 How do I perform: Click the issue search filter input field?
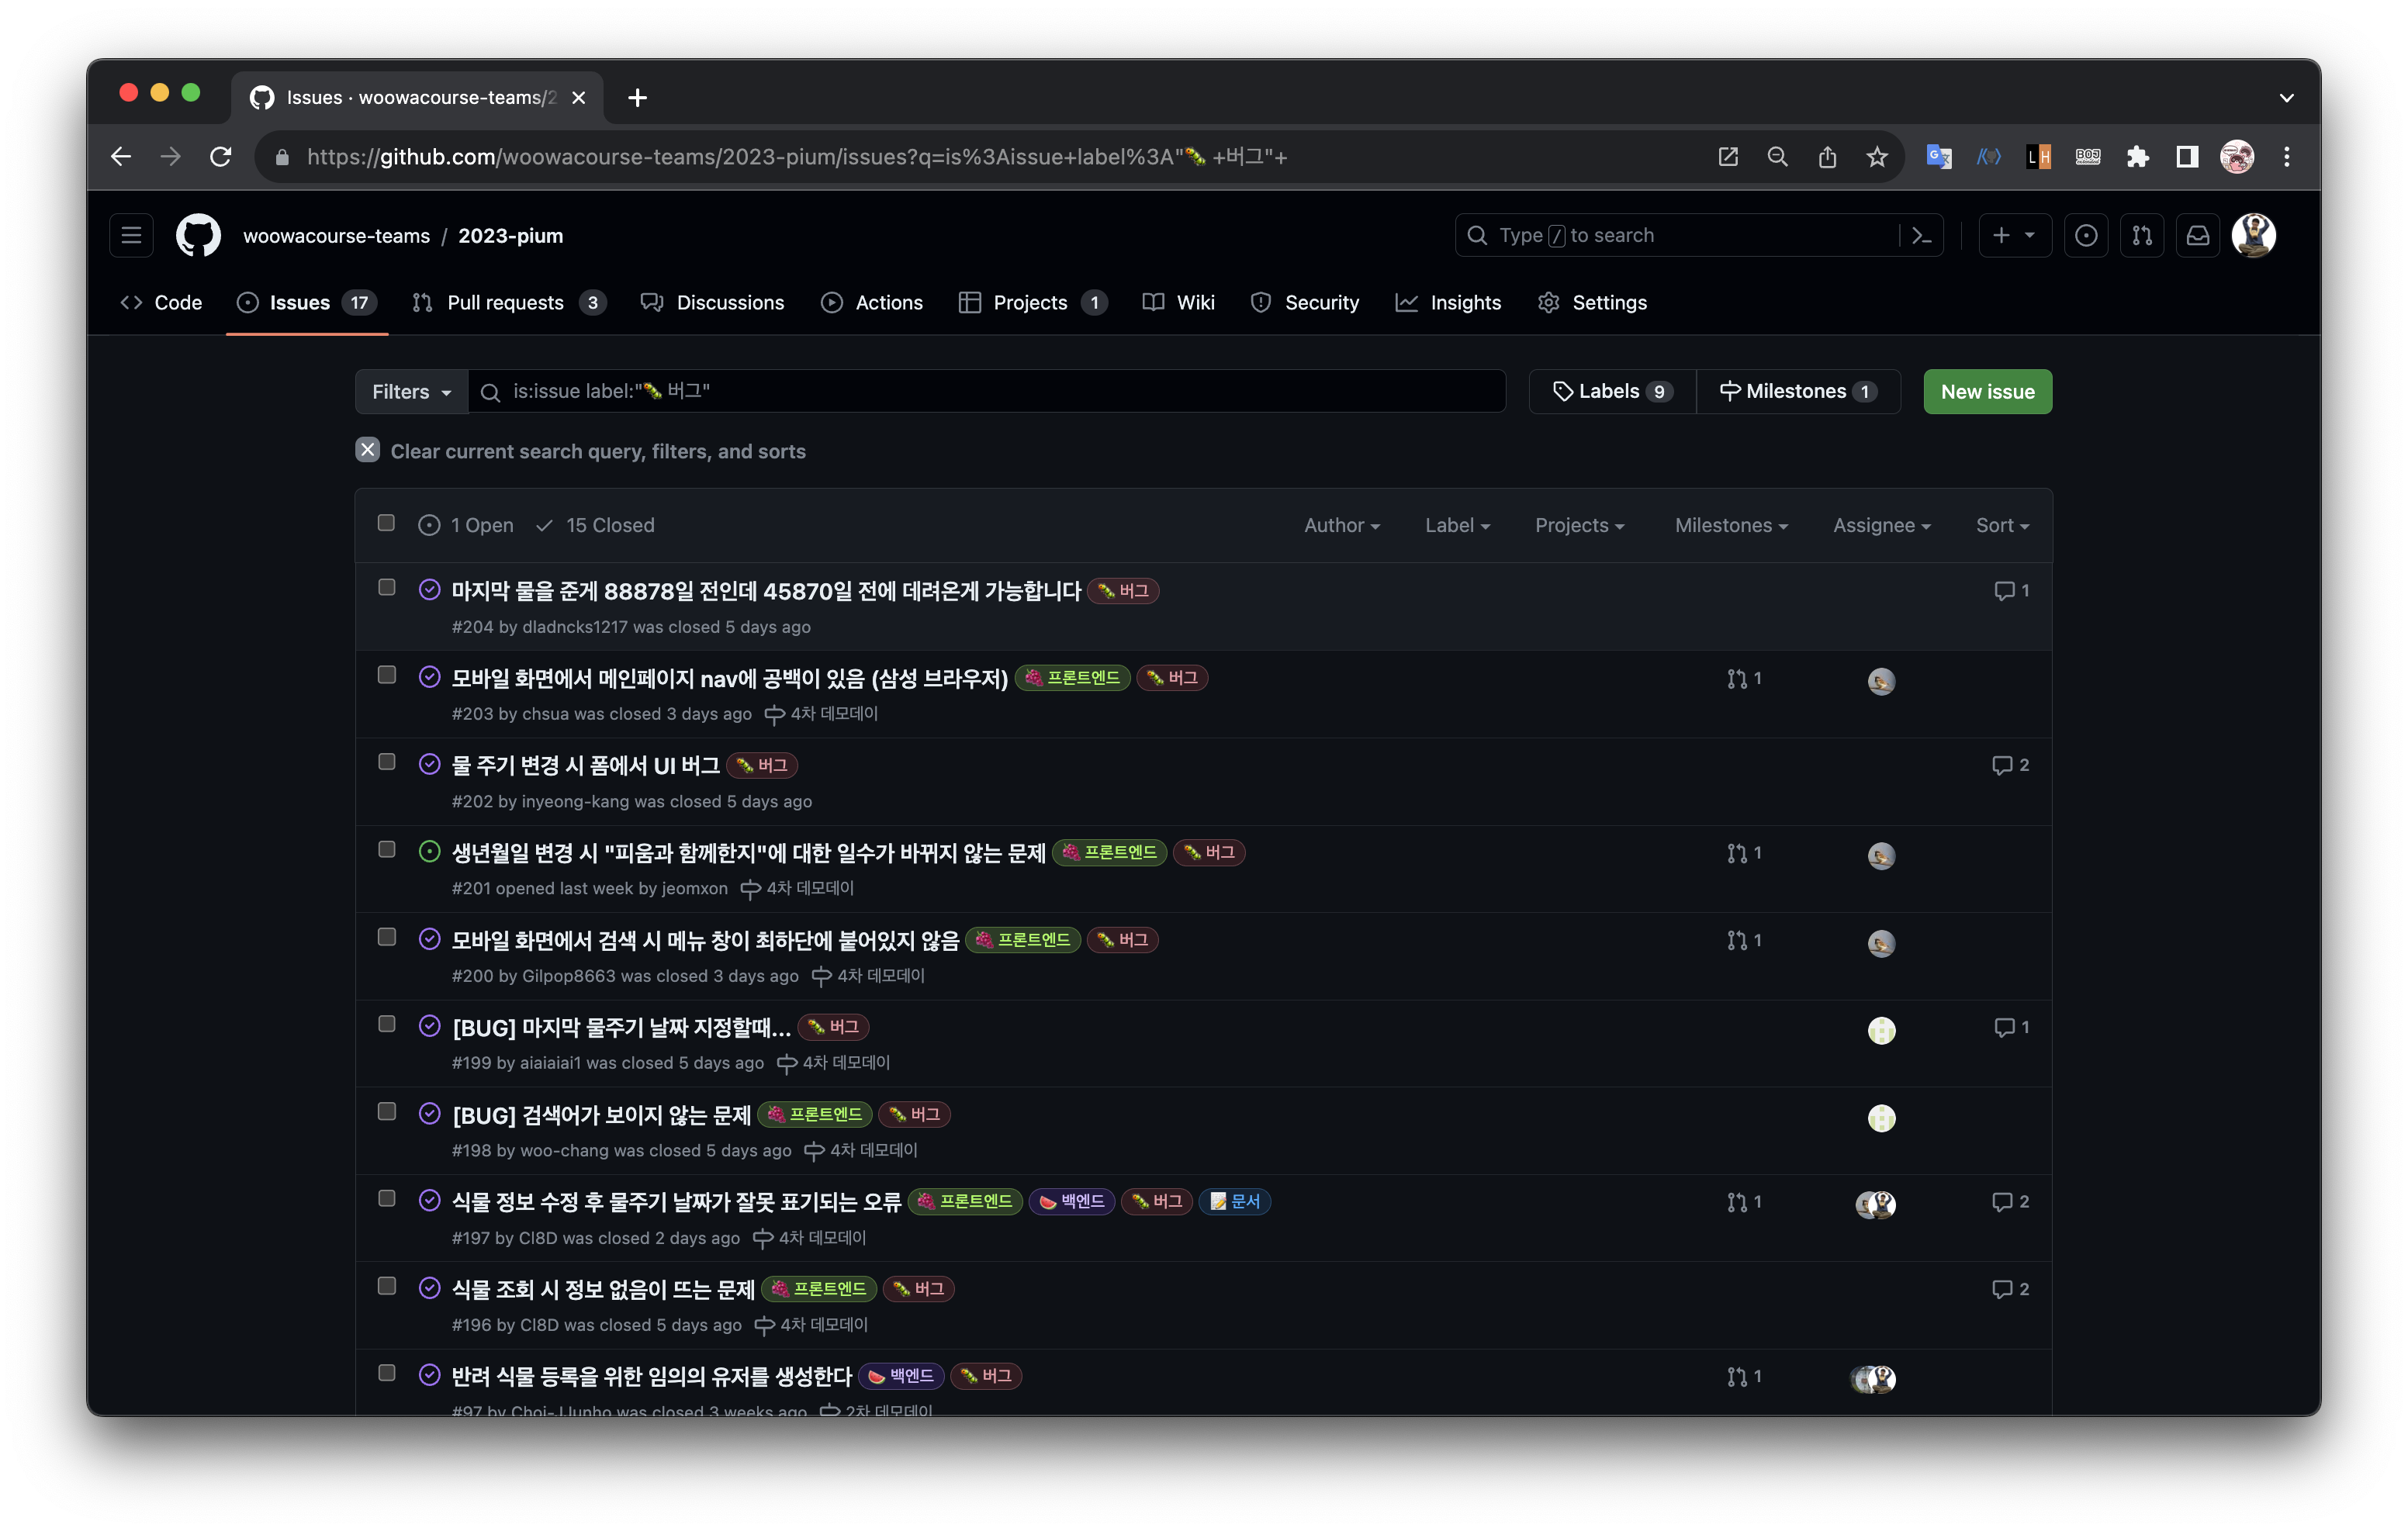(x=1000, y=392)
